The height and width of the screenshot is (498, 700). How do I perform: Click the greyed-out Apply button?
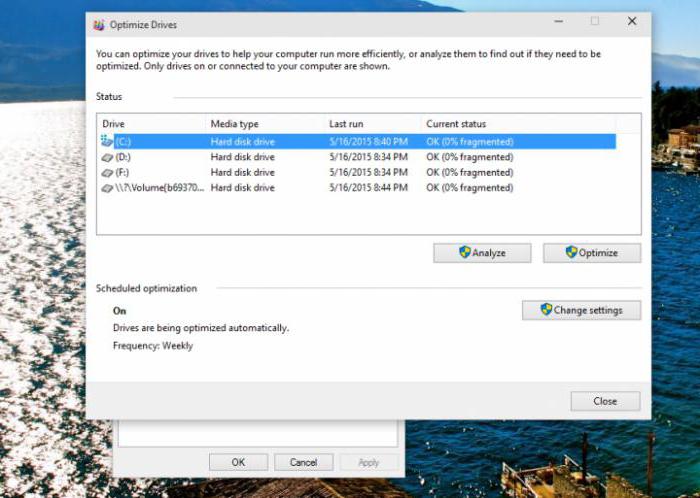(x=368, y=463)
